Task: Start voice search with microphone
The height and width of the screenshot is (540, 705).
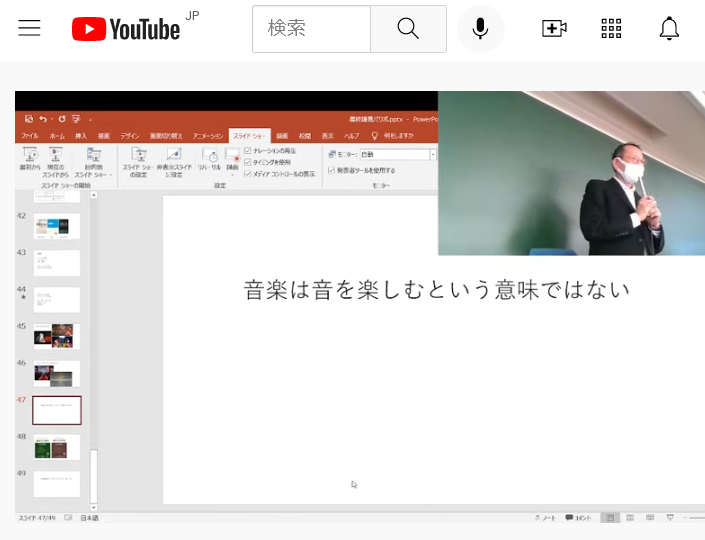Action: pos(481,29)
